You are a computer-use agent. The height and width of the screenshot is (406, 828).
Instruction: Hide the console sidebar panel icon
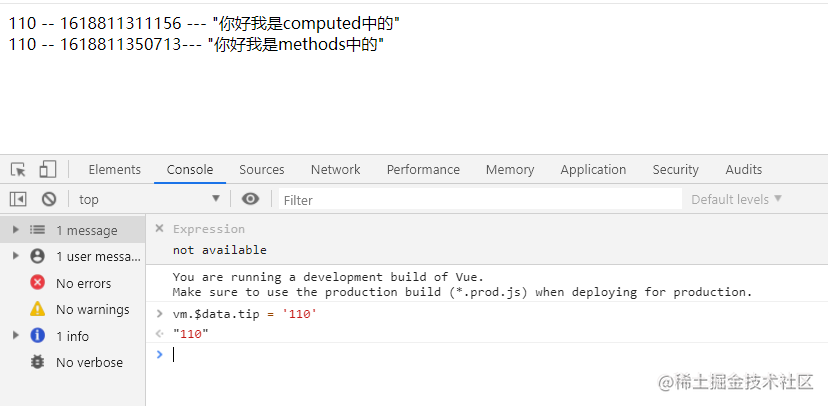[18, 199]
